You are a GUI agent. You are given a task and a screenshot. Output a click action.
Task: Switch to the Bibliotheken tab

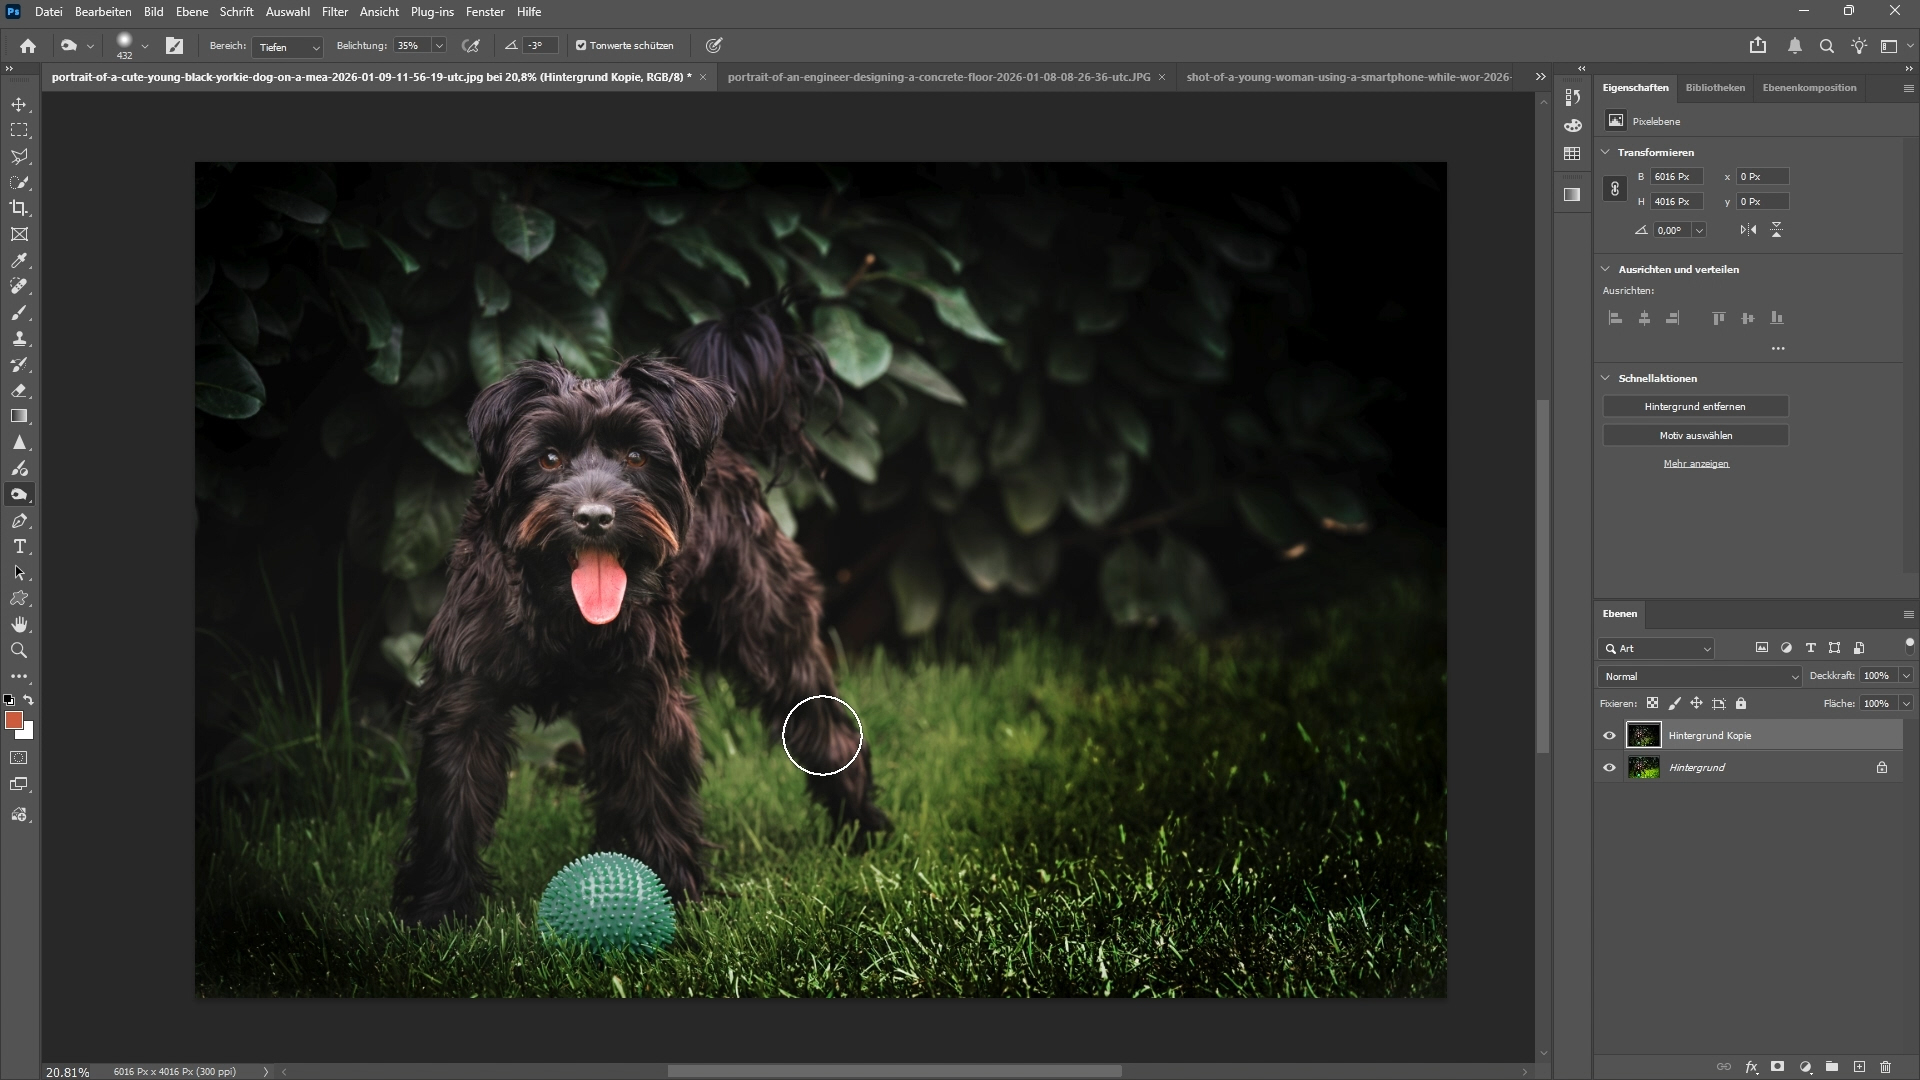click(x=1714, y=87)
